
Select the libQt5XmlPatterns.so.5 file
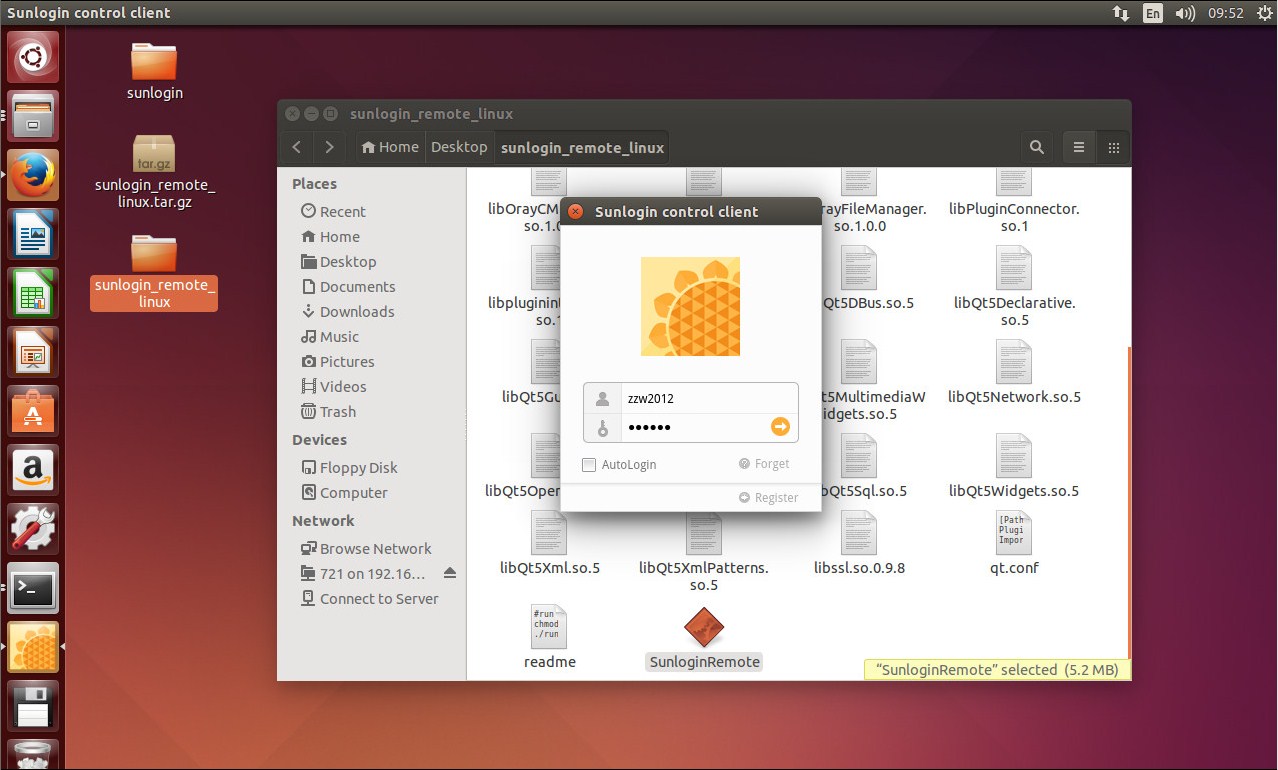[x=704, y=553]
